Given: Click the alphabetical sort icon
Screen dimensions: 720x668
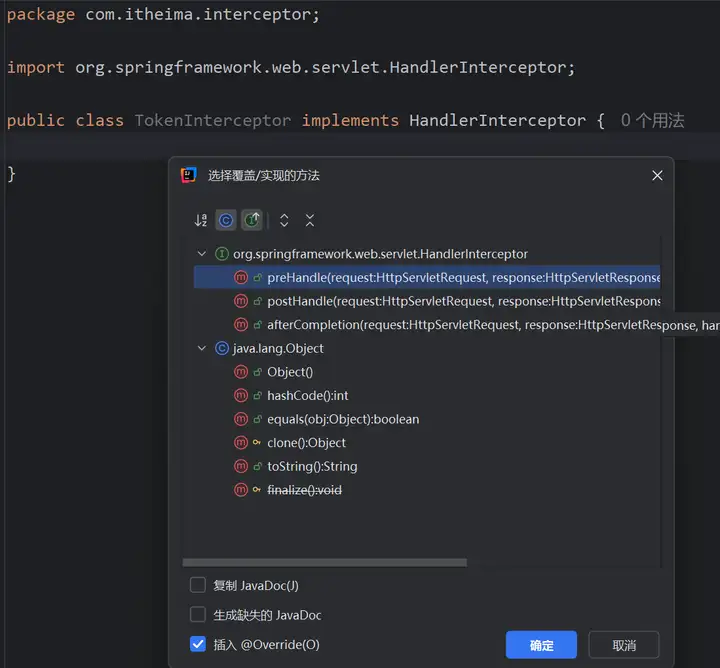Looking at the screenshot, I should [200, 220].
